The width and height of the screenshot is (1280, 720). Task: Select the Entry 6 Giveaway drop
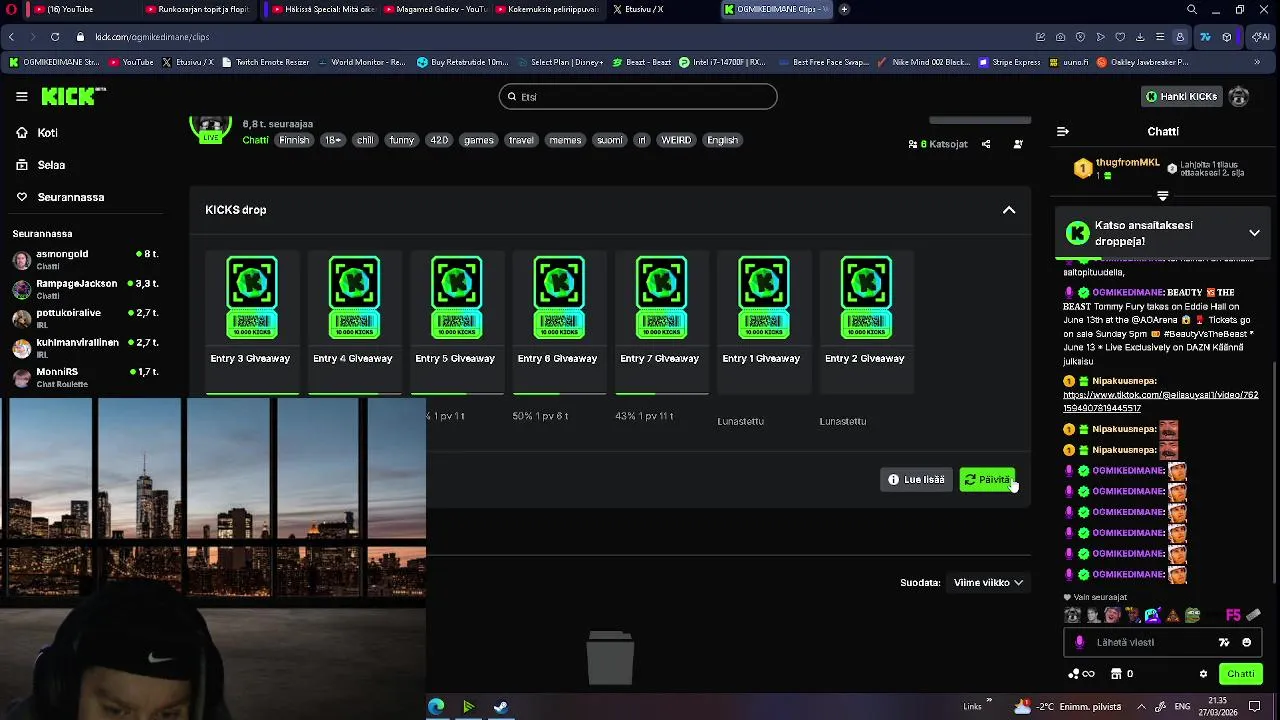[x=557, y=320]
